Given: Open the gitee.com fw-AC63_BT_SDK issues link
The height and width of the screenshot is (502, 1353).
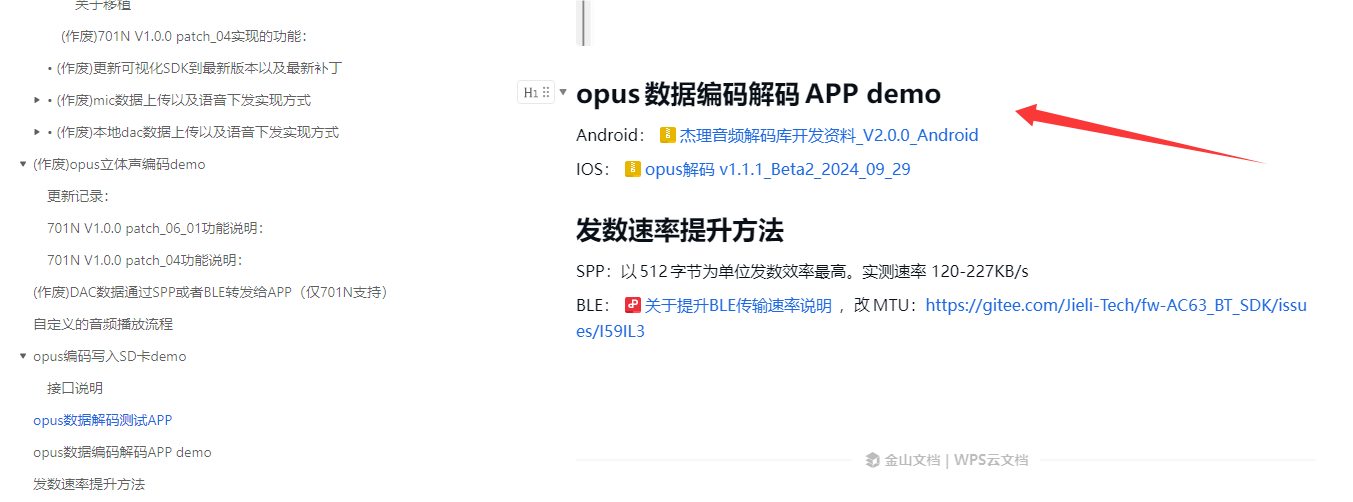Looking at the screenshot, I should tap(941, 318).
